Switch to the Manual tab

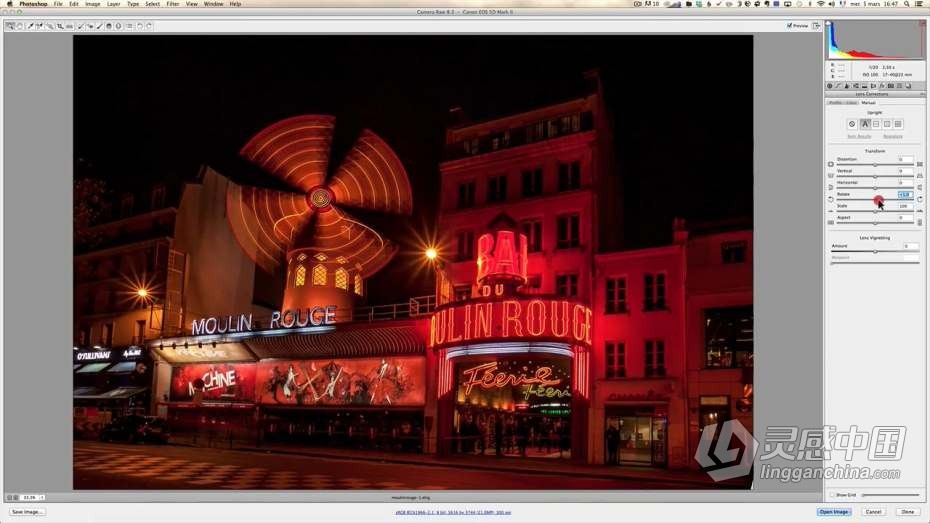(869, 103)
